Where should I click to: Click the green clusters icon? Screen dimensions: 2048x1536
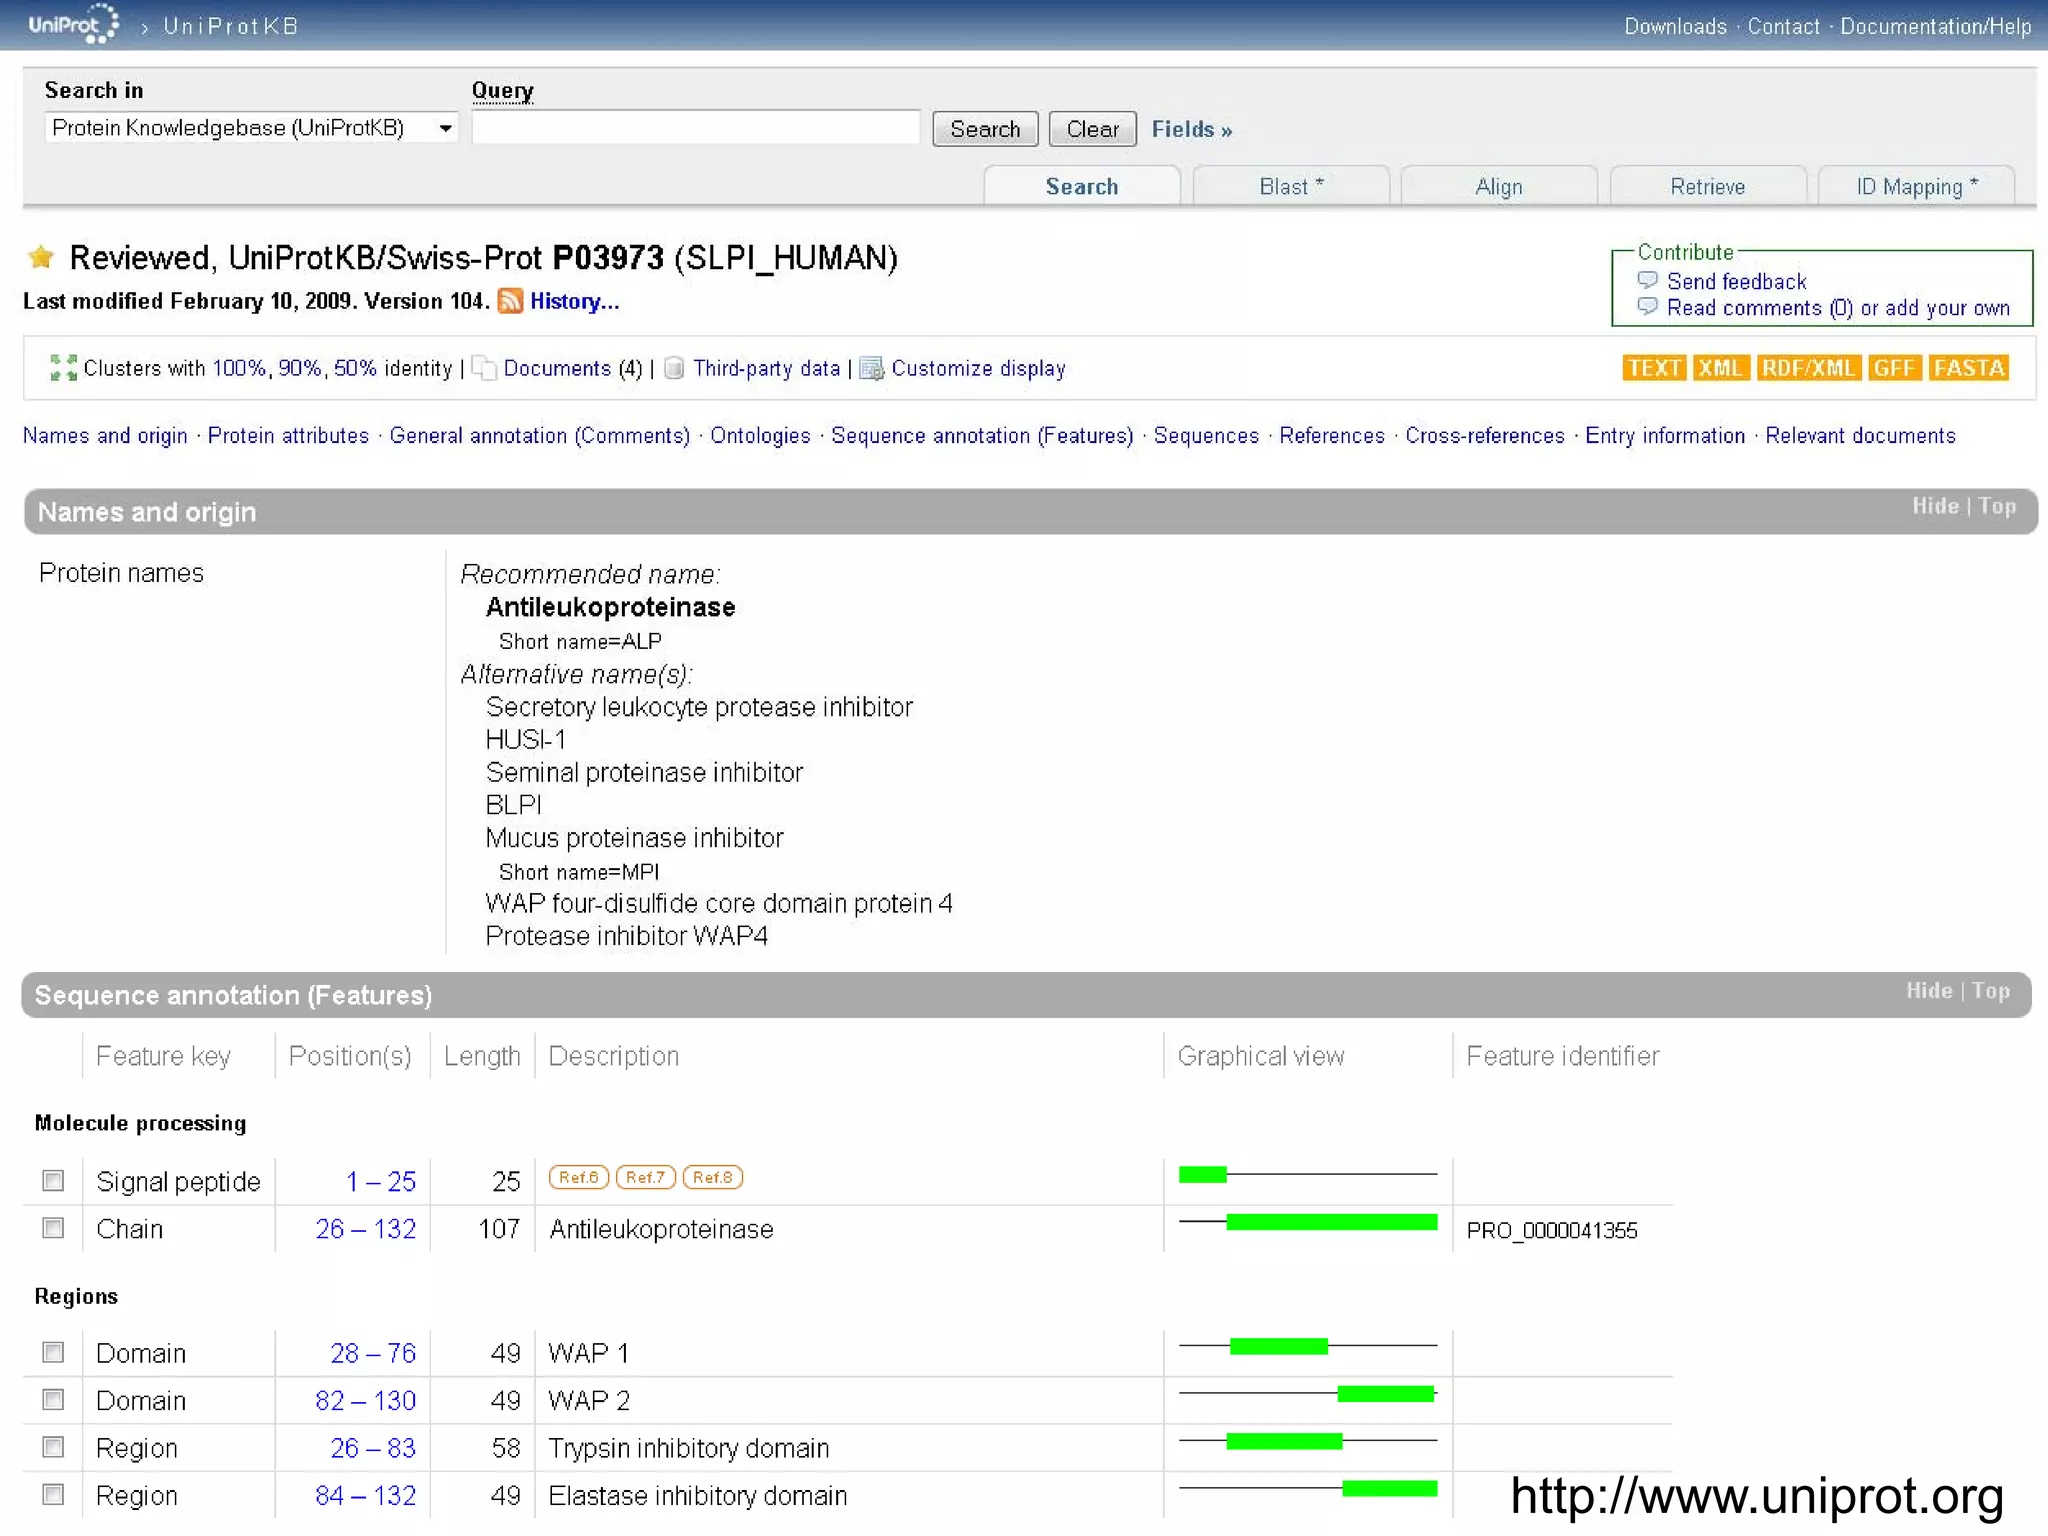63,368
